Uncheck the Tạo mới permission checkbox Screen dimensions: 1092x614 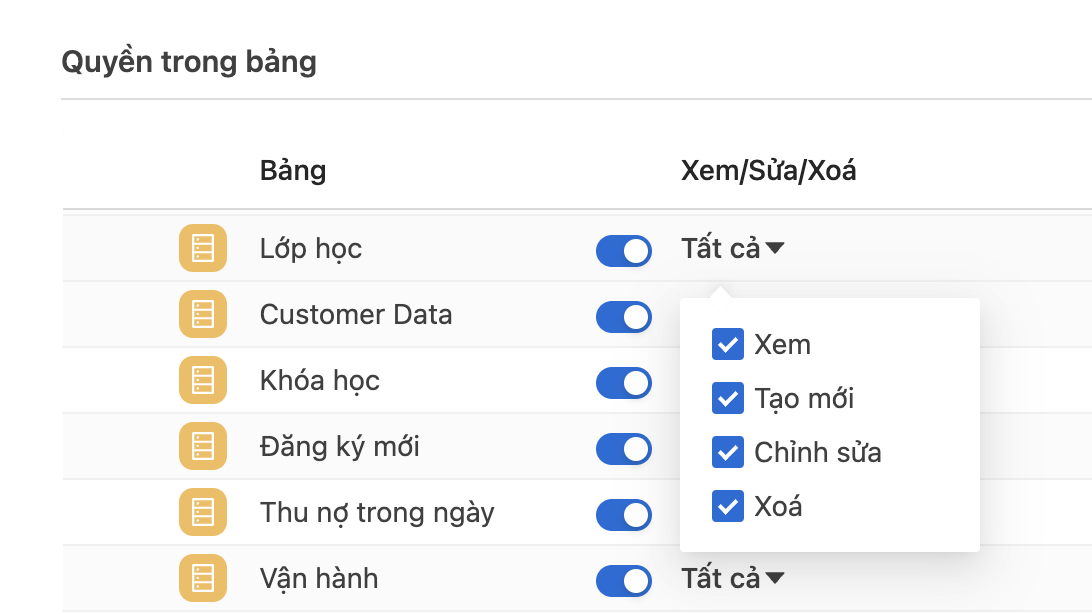coord(727,399)
